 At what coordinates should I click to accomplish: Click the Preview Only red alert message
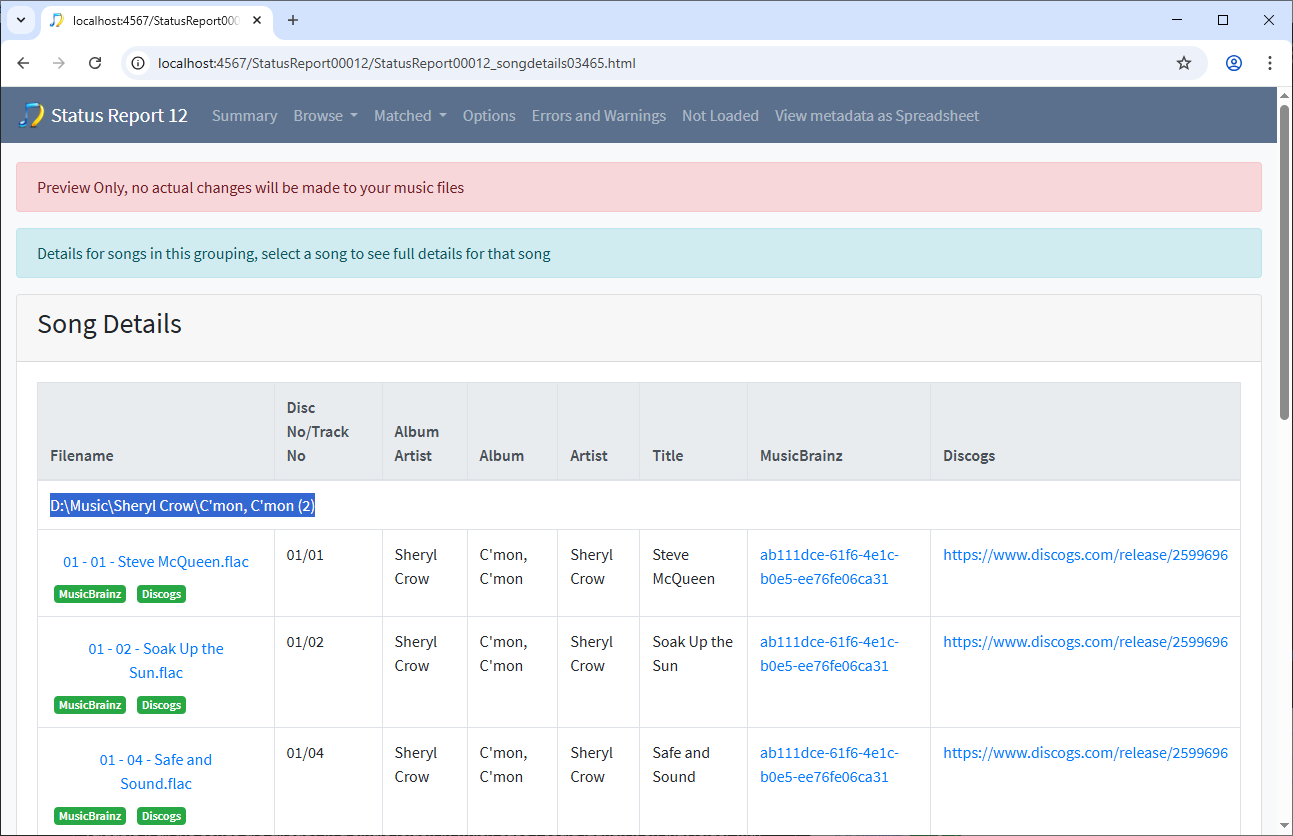[639, 187]
